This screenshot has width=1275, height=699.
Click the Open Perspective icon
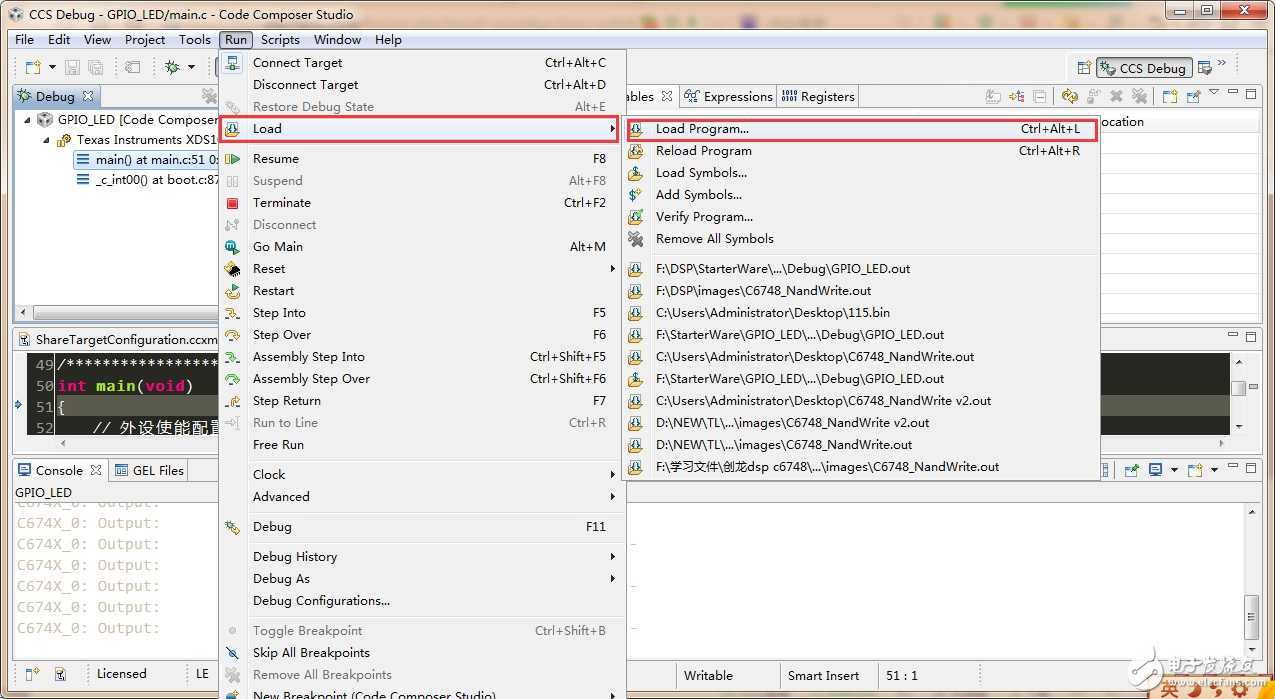[x=1084, y=68]
